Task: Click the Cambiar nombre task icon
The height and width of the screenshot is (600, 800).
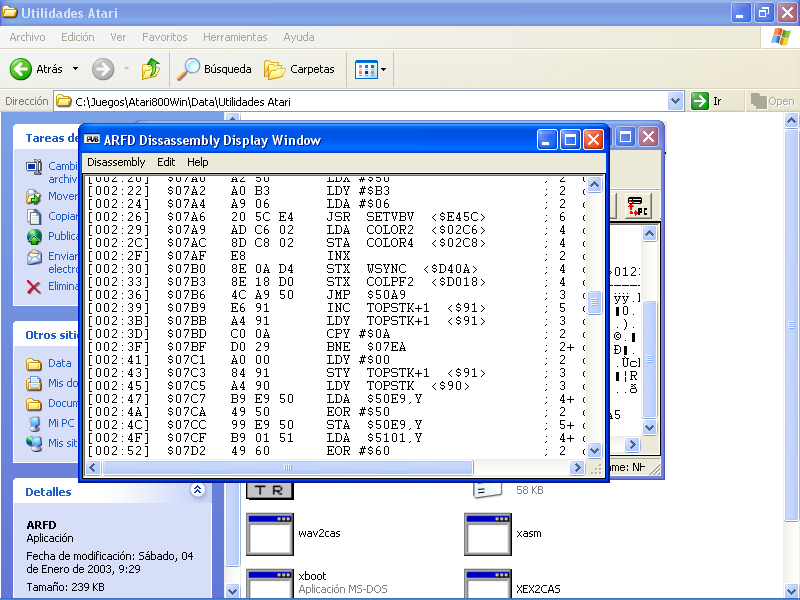Action: (x=34, y=167)
